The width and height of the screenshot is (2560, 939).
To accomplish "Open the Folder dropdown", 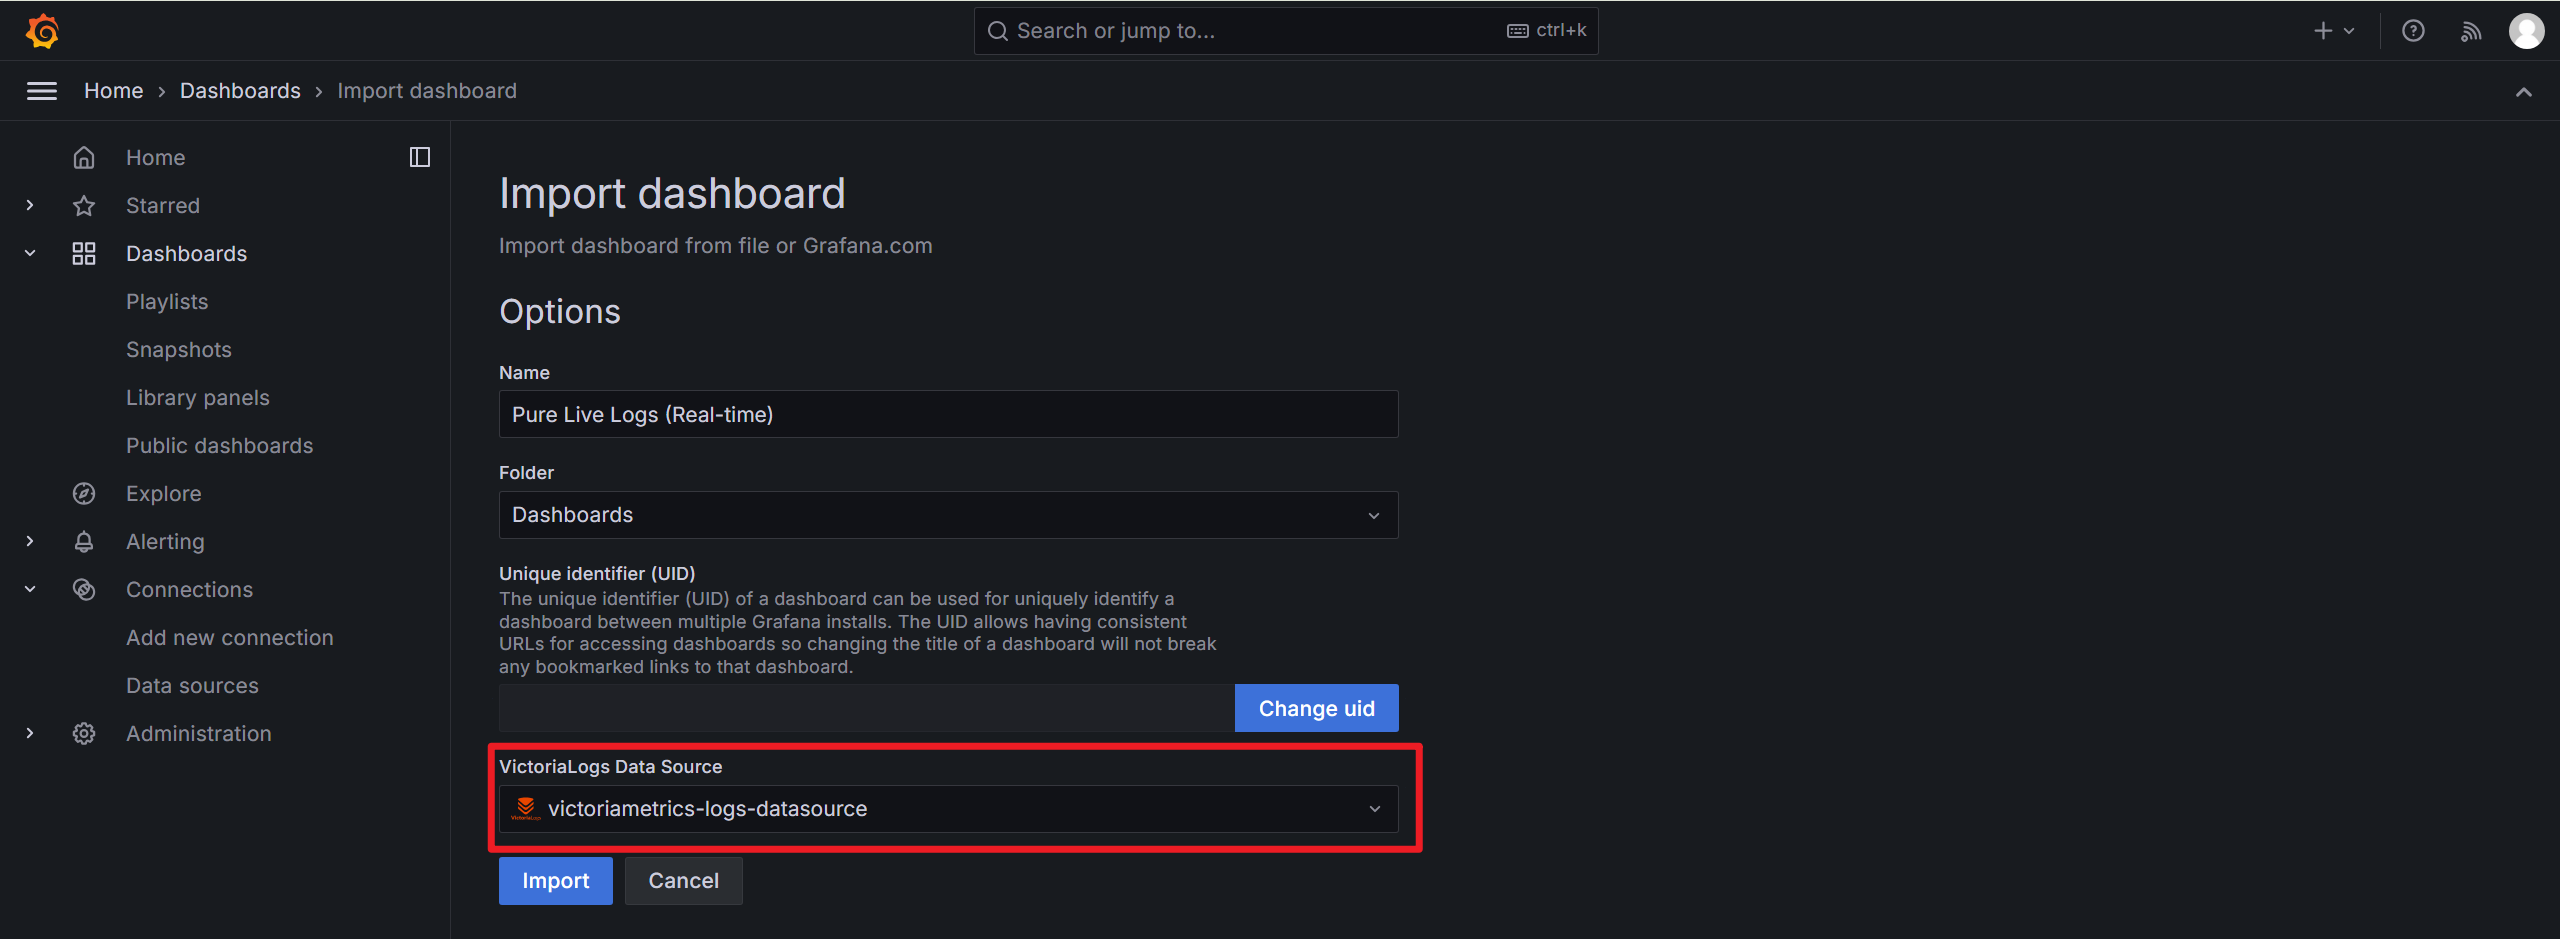I will [x=948, y=515].
